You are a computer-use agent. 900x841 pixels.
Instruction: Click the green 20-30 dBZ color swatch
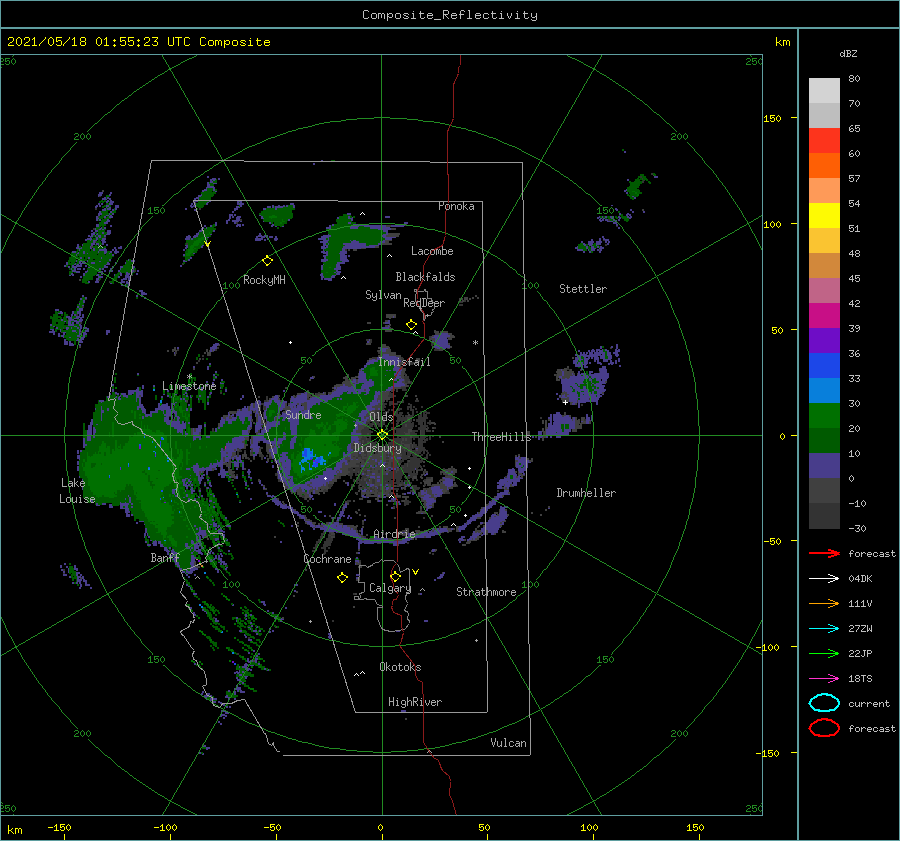824,416
